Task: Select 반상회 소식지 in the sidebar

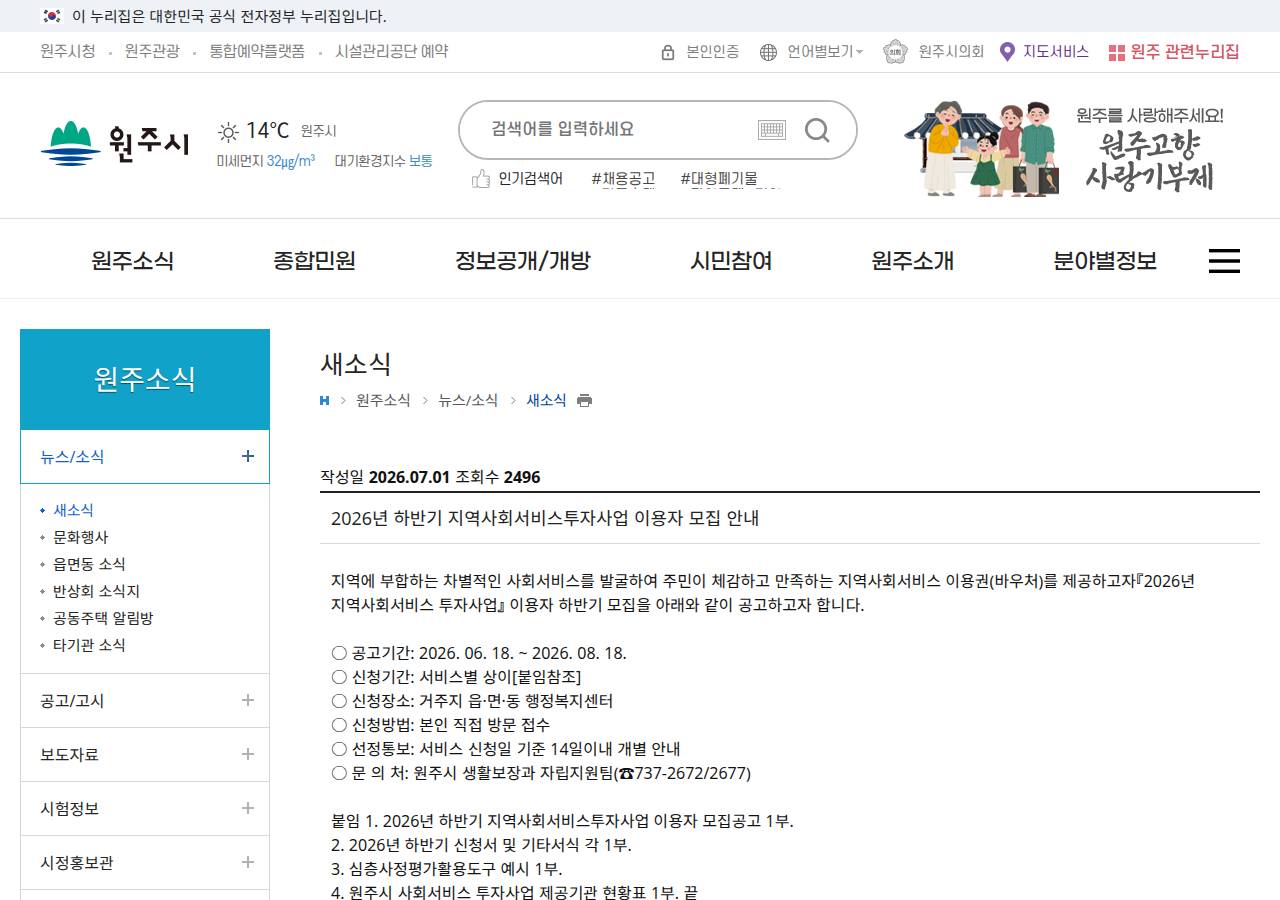Action: [96, 591]
